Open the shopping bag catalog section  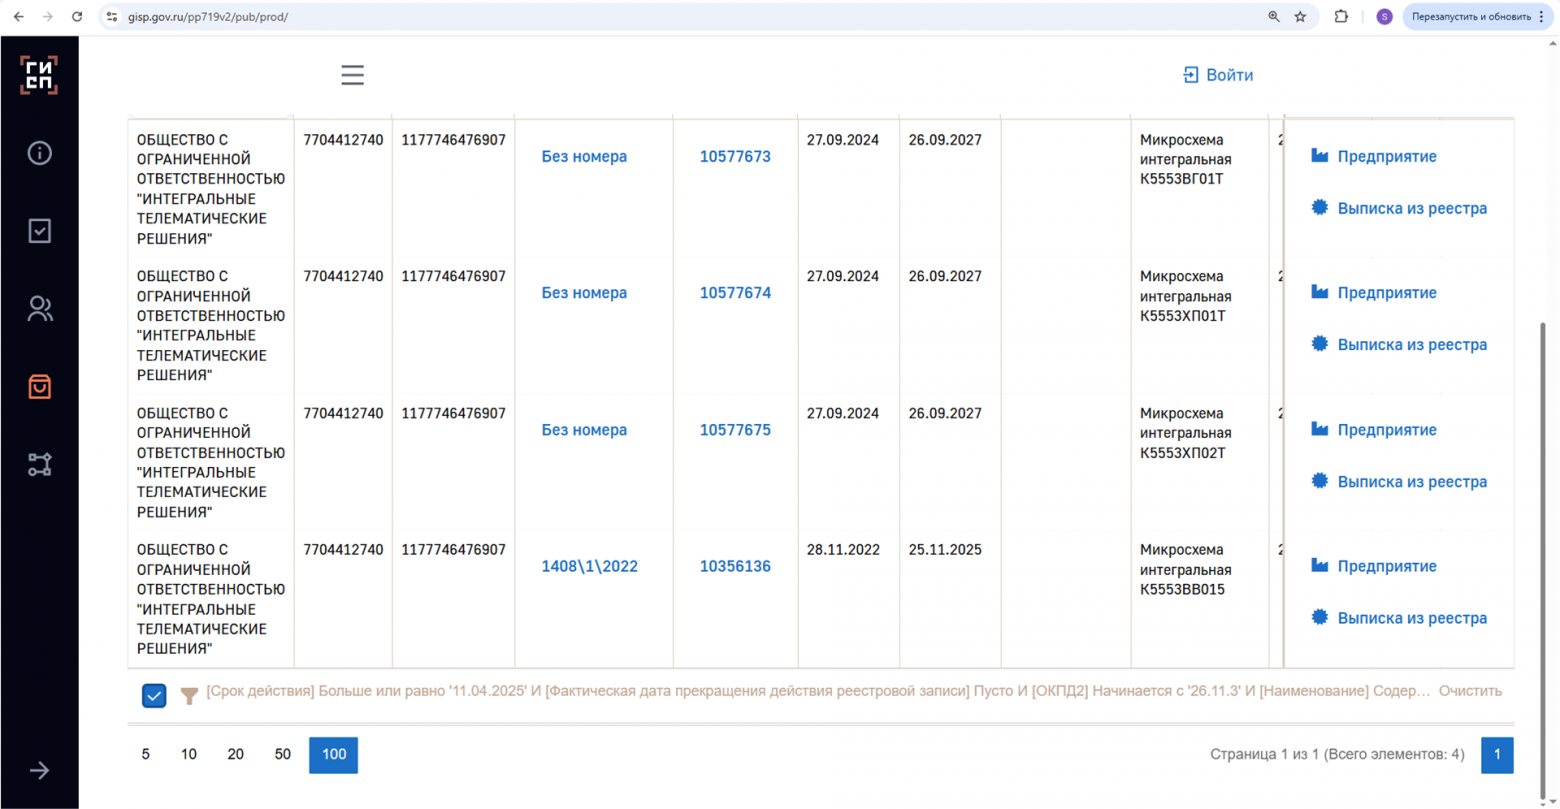pyautogui.click(x=39, y=387)
